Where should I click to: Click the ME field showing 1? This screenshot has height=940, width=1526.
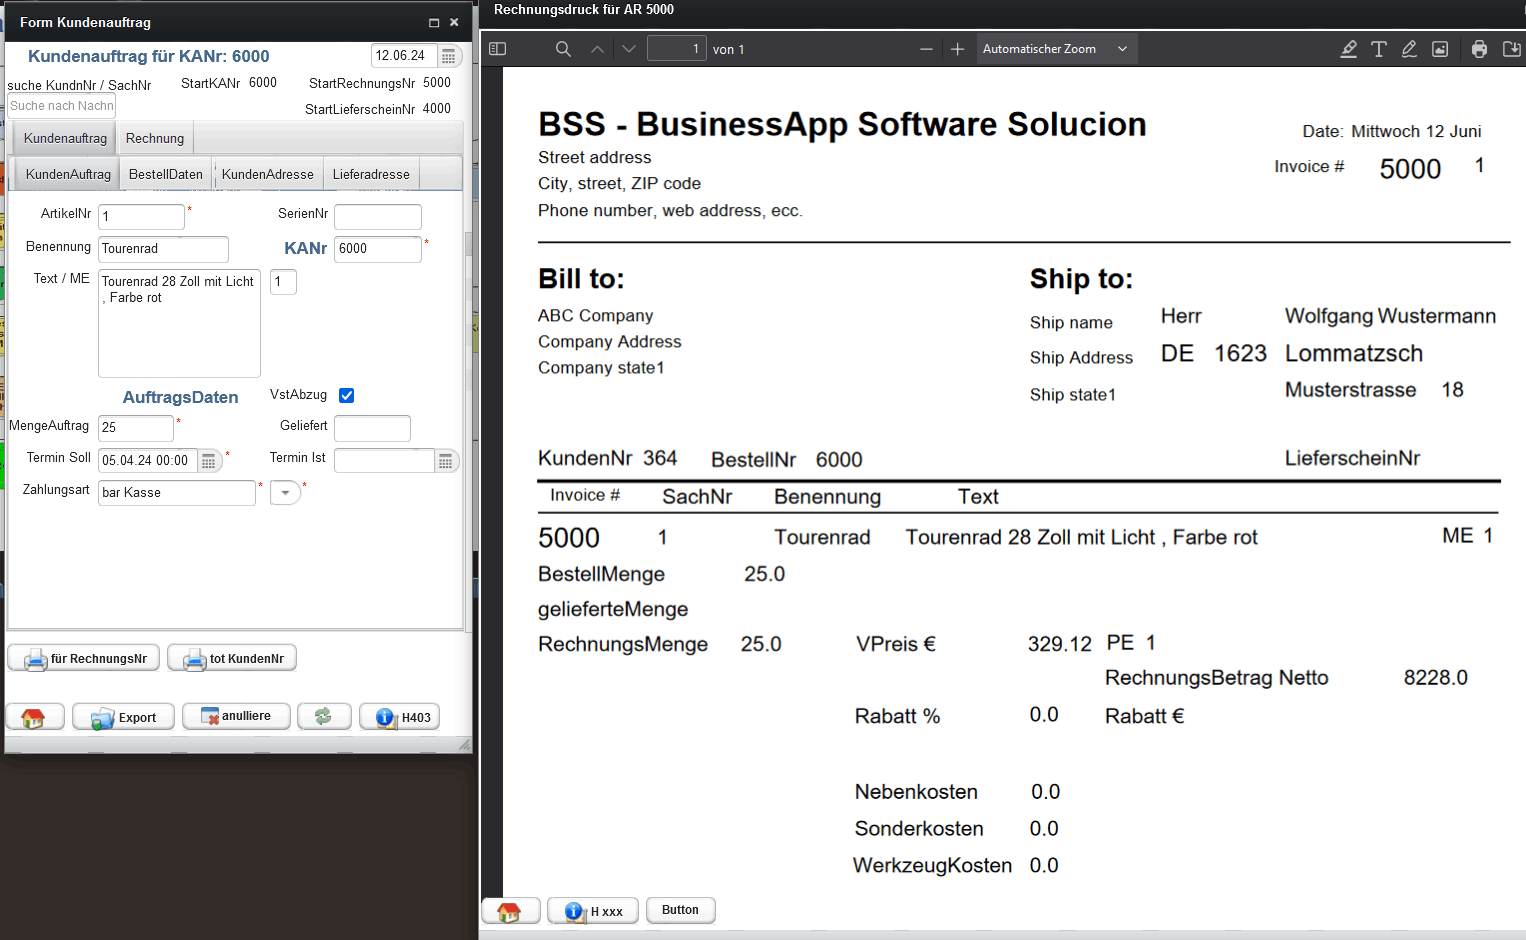coord(284,282)
